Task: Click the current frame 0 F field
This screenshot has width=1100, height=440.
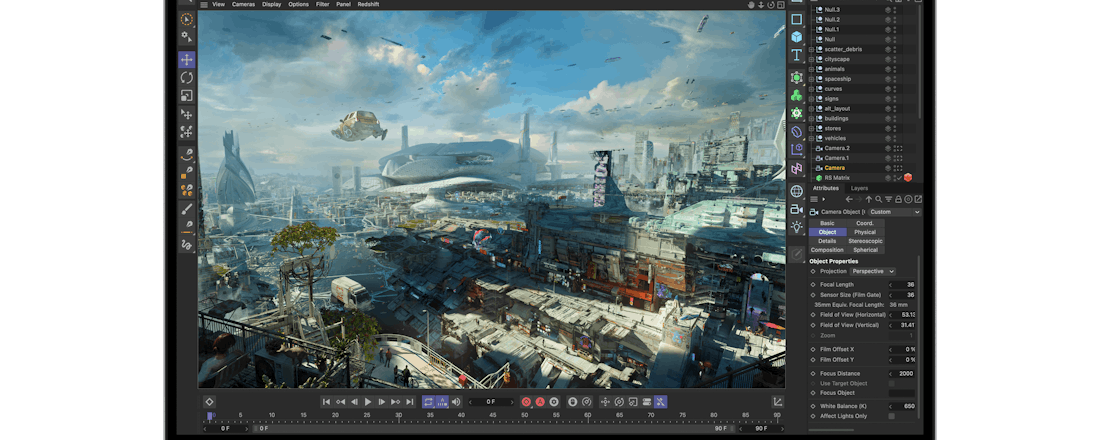Action: click(x=491, y=402)
